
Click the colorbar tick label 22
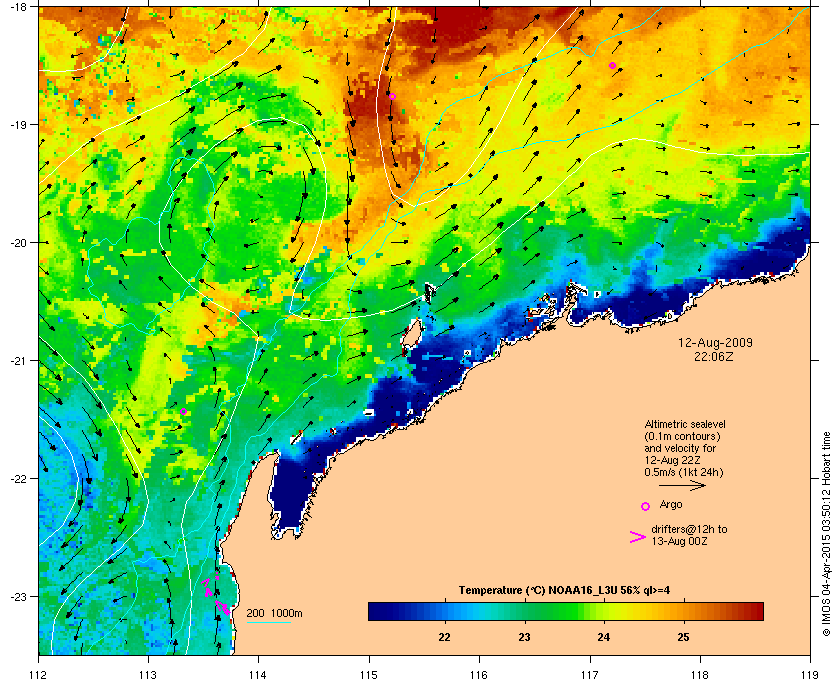444,637
